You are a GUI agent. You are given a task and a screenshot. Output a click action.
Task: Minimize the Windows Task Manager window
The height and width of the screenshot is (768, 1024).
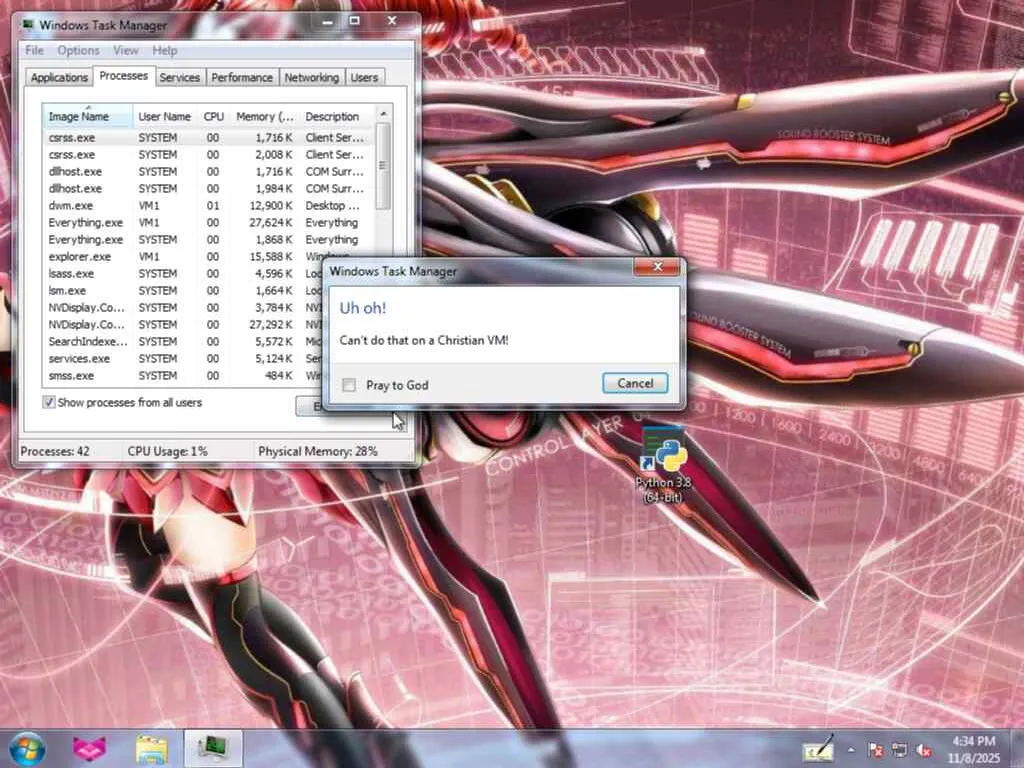[x=328, y=22]
